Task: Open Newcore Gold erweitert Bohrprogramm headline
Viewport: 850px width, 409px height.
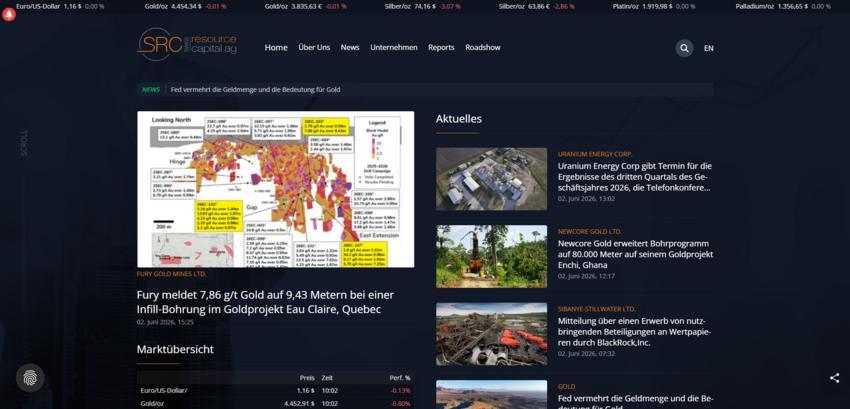Action: point(635,254)
